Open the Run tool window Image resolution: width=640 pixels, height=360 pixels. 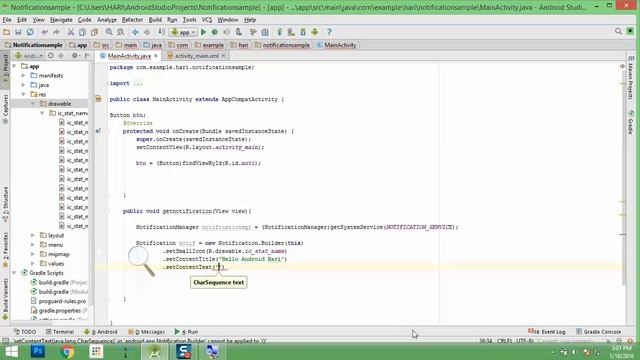(186, 332)
